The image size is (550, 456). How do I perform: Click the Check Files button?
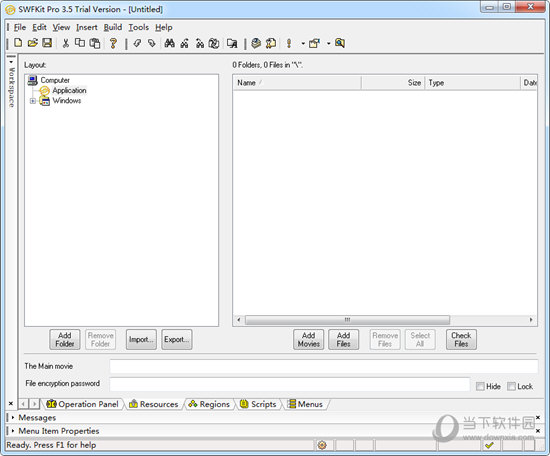click(461, 339)
